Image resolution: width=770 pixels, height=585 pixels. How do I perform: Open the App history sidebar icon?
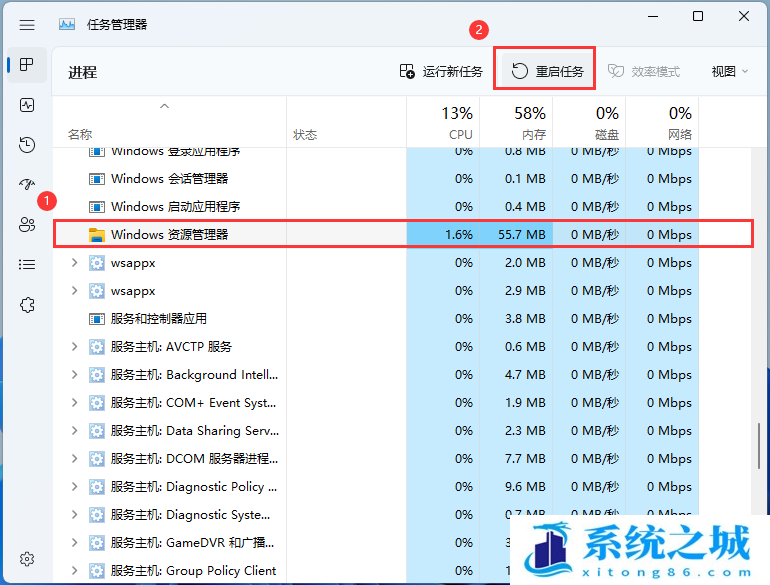pyautogui.click(x=27, y=145)
